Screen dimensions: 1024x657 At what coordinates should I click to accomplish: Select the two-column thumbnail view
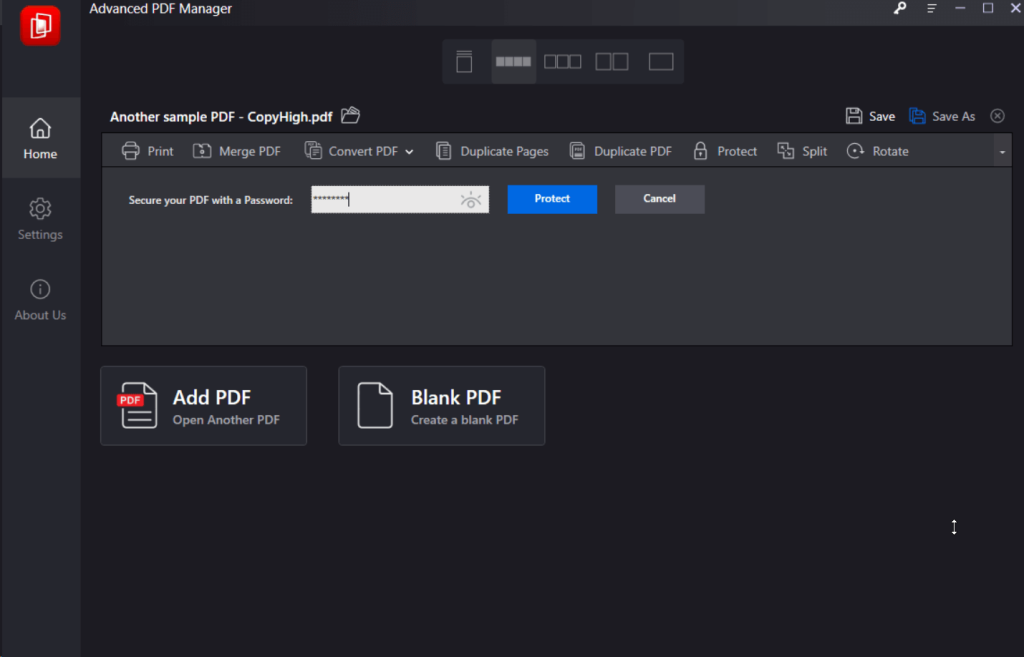tap(612, 61)
